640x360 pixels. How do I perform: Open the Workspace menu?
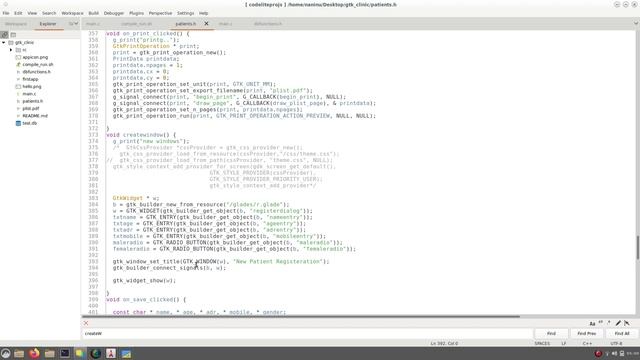(72, 13)
